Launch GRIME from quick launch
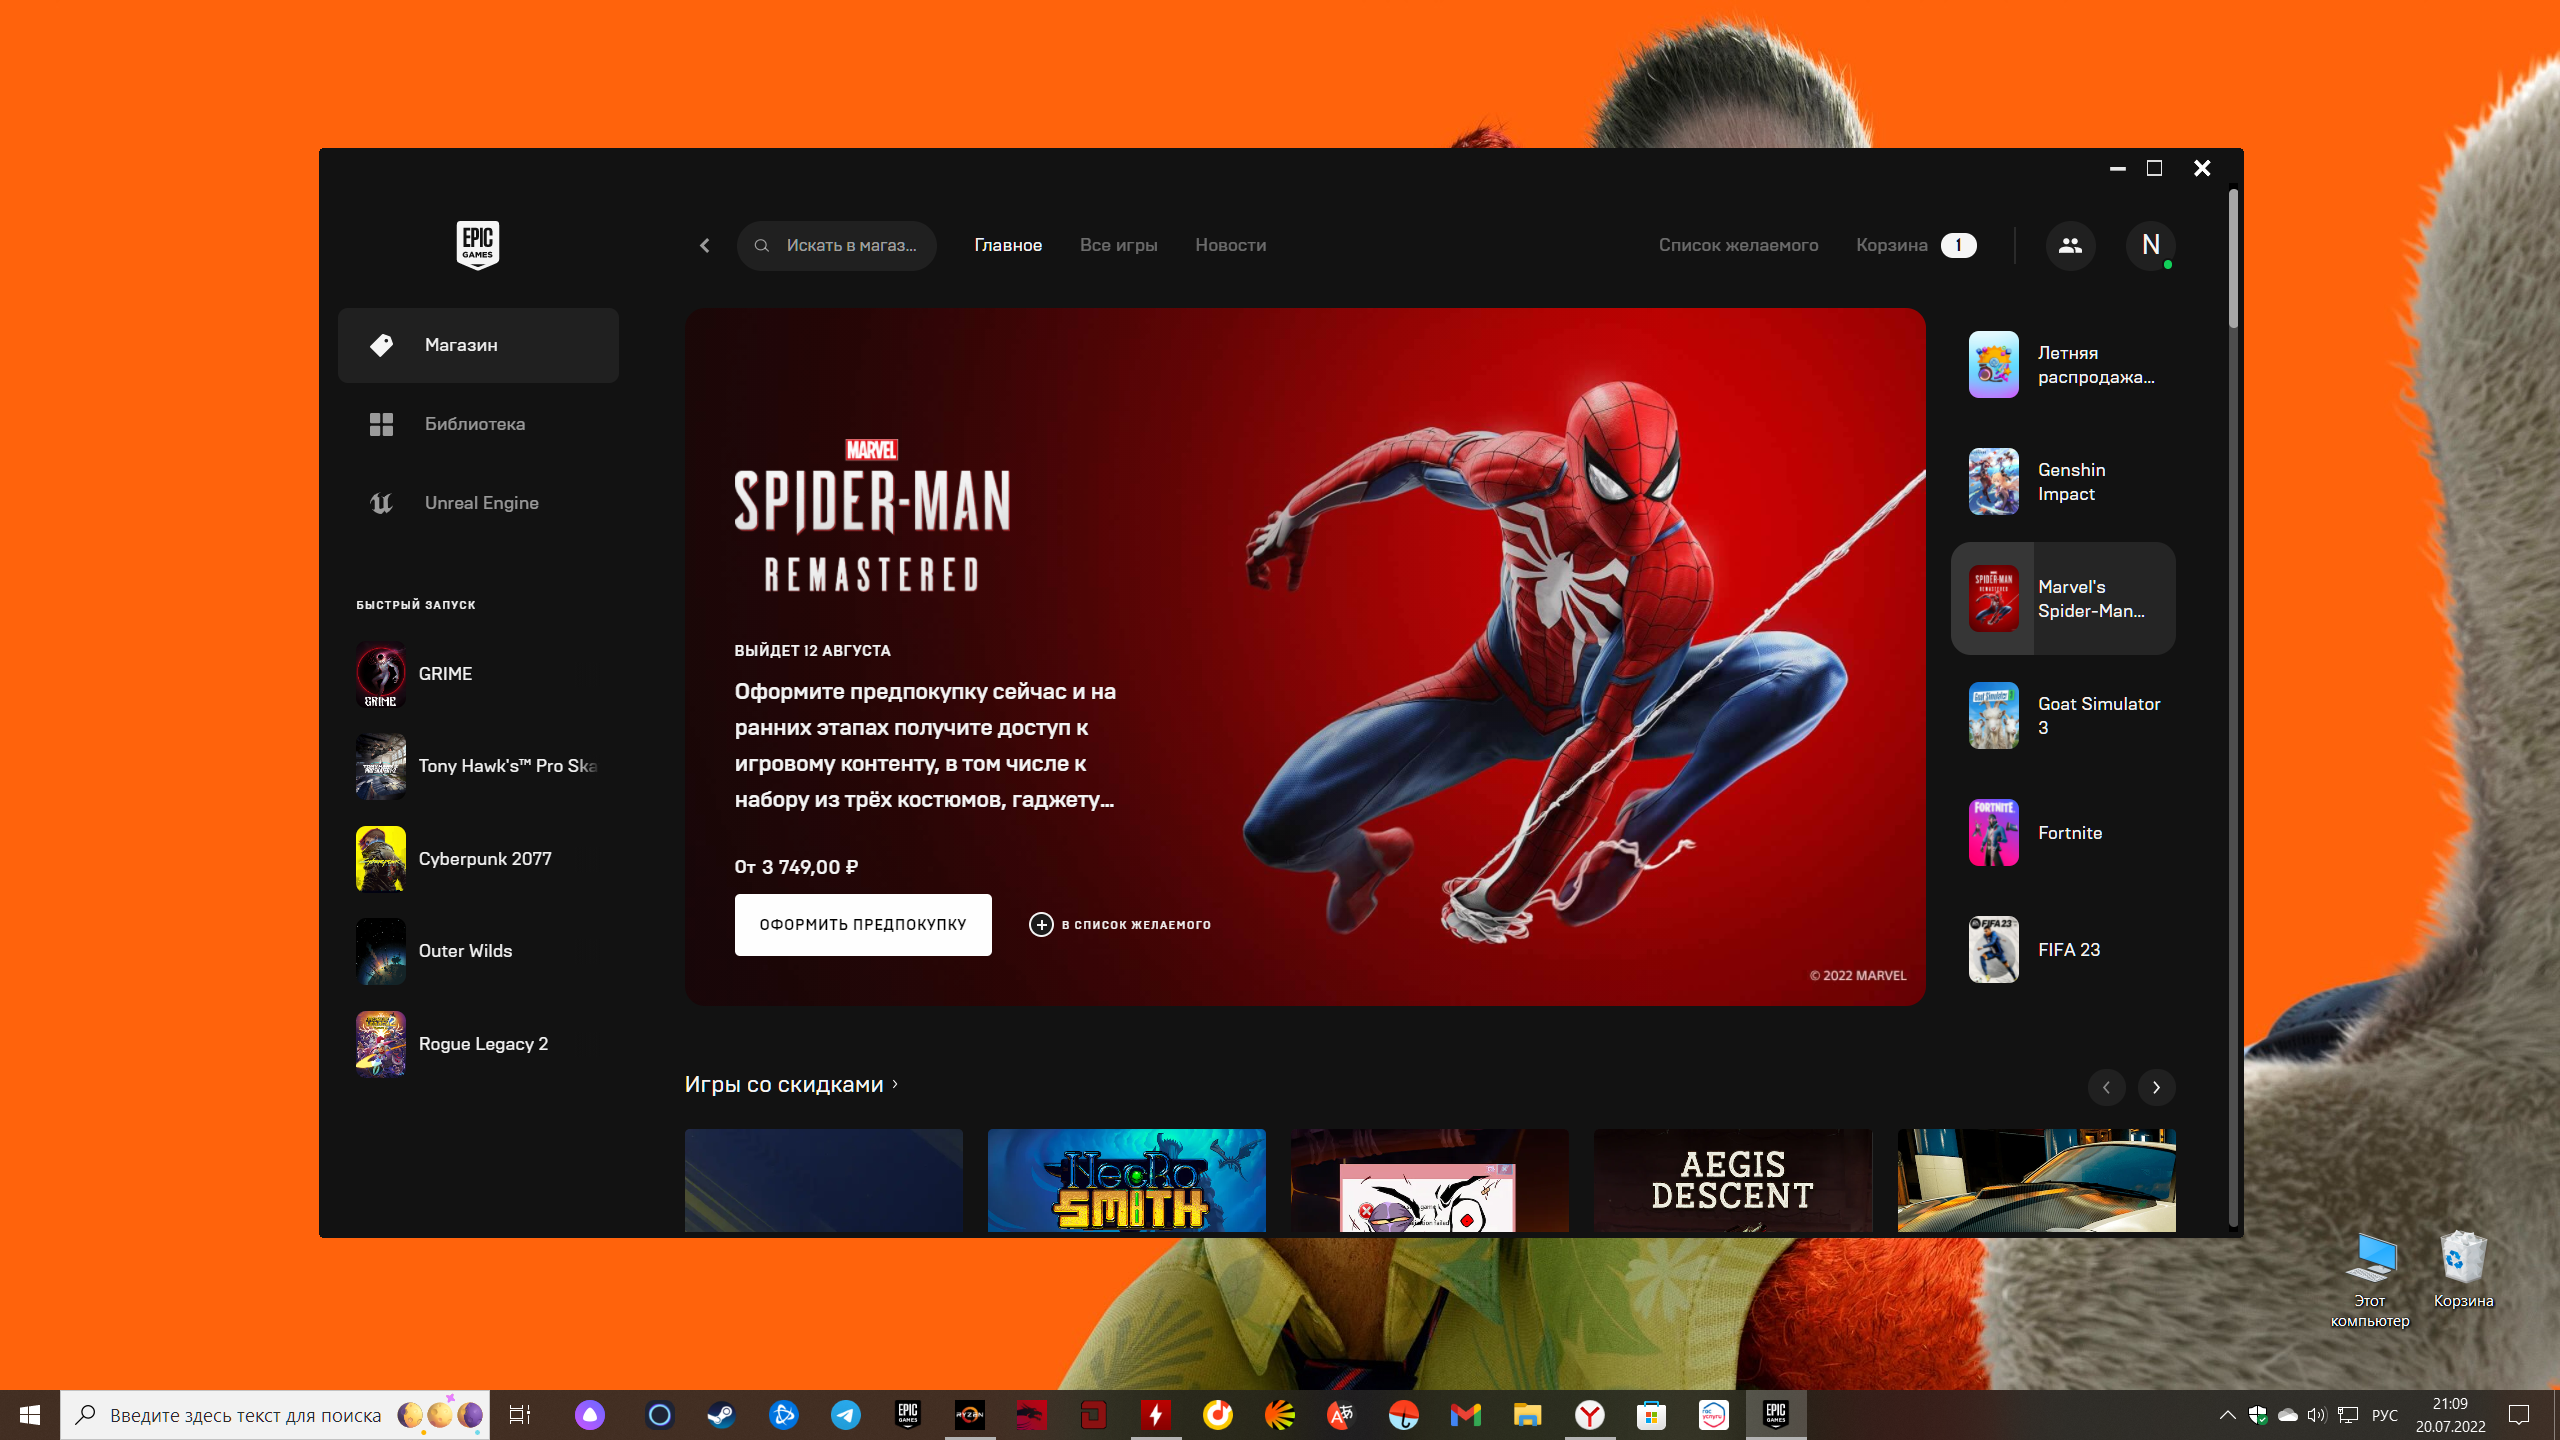Viewport: 2560px width, 1440px height. (x=478, y=674)
